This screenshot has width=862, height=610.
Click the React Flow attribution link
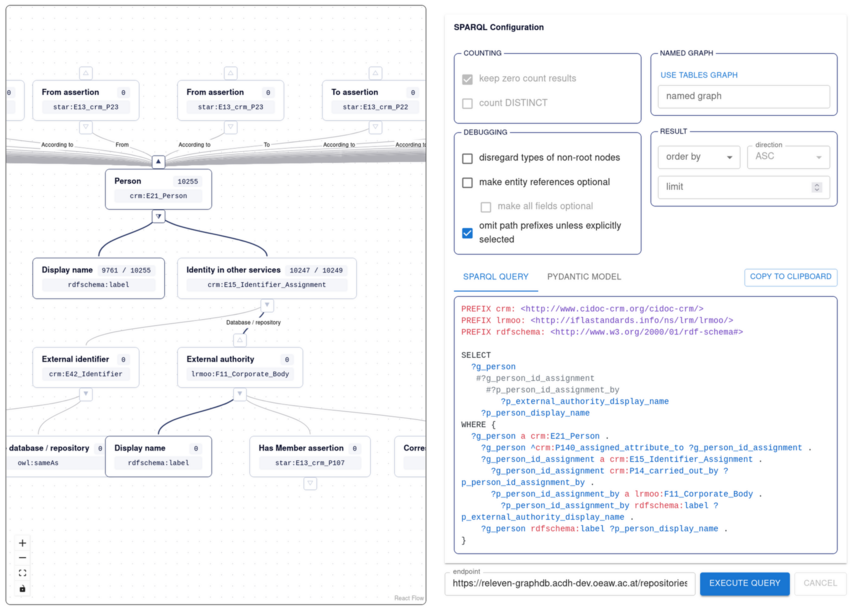coord(409,598)
